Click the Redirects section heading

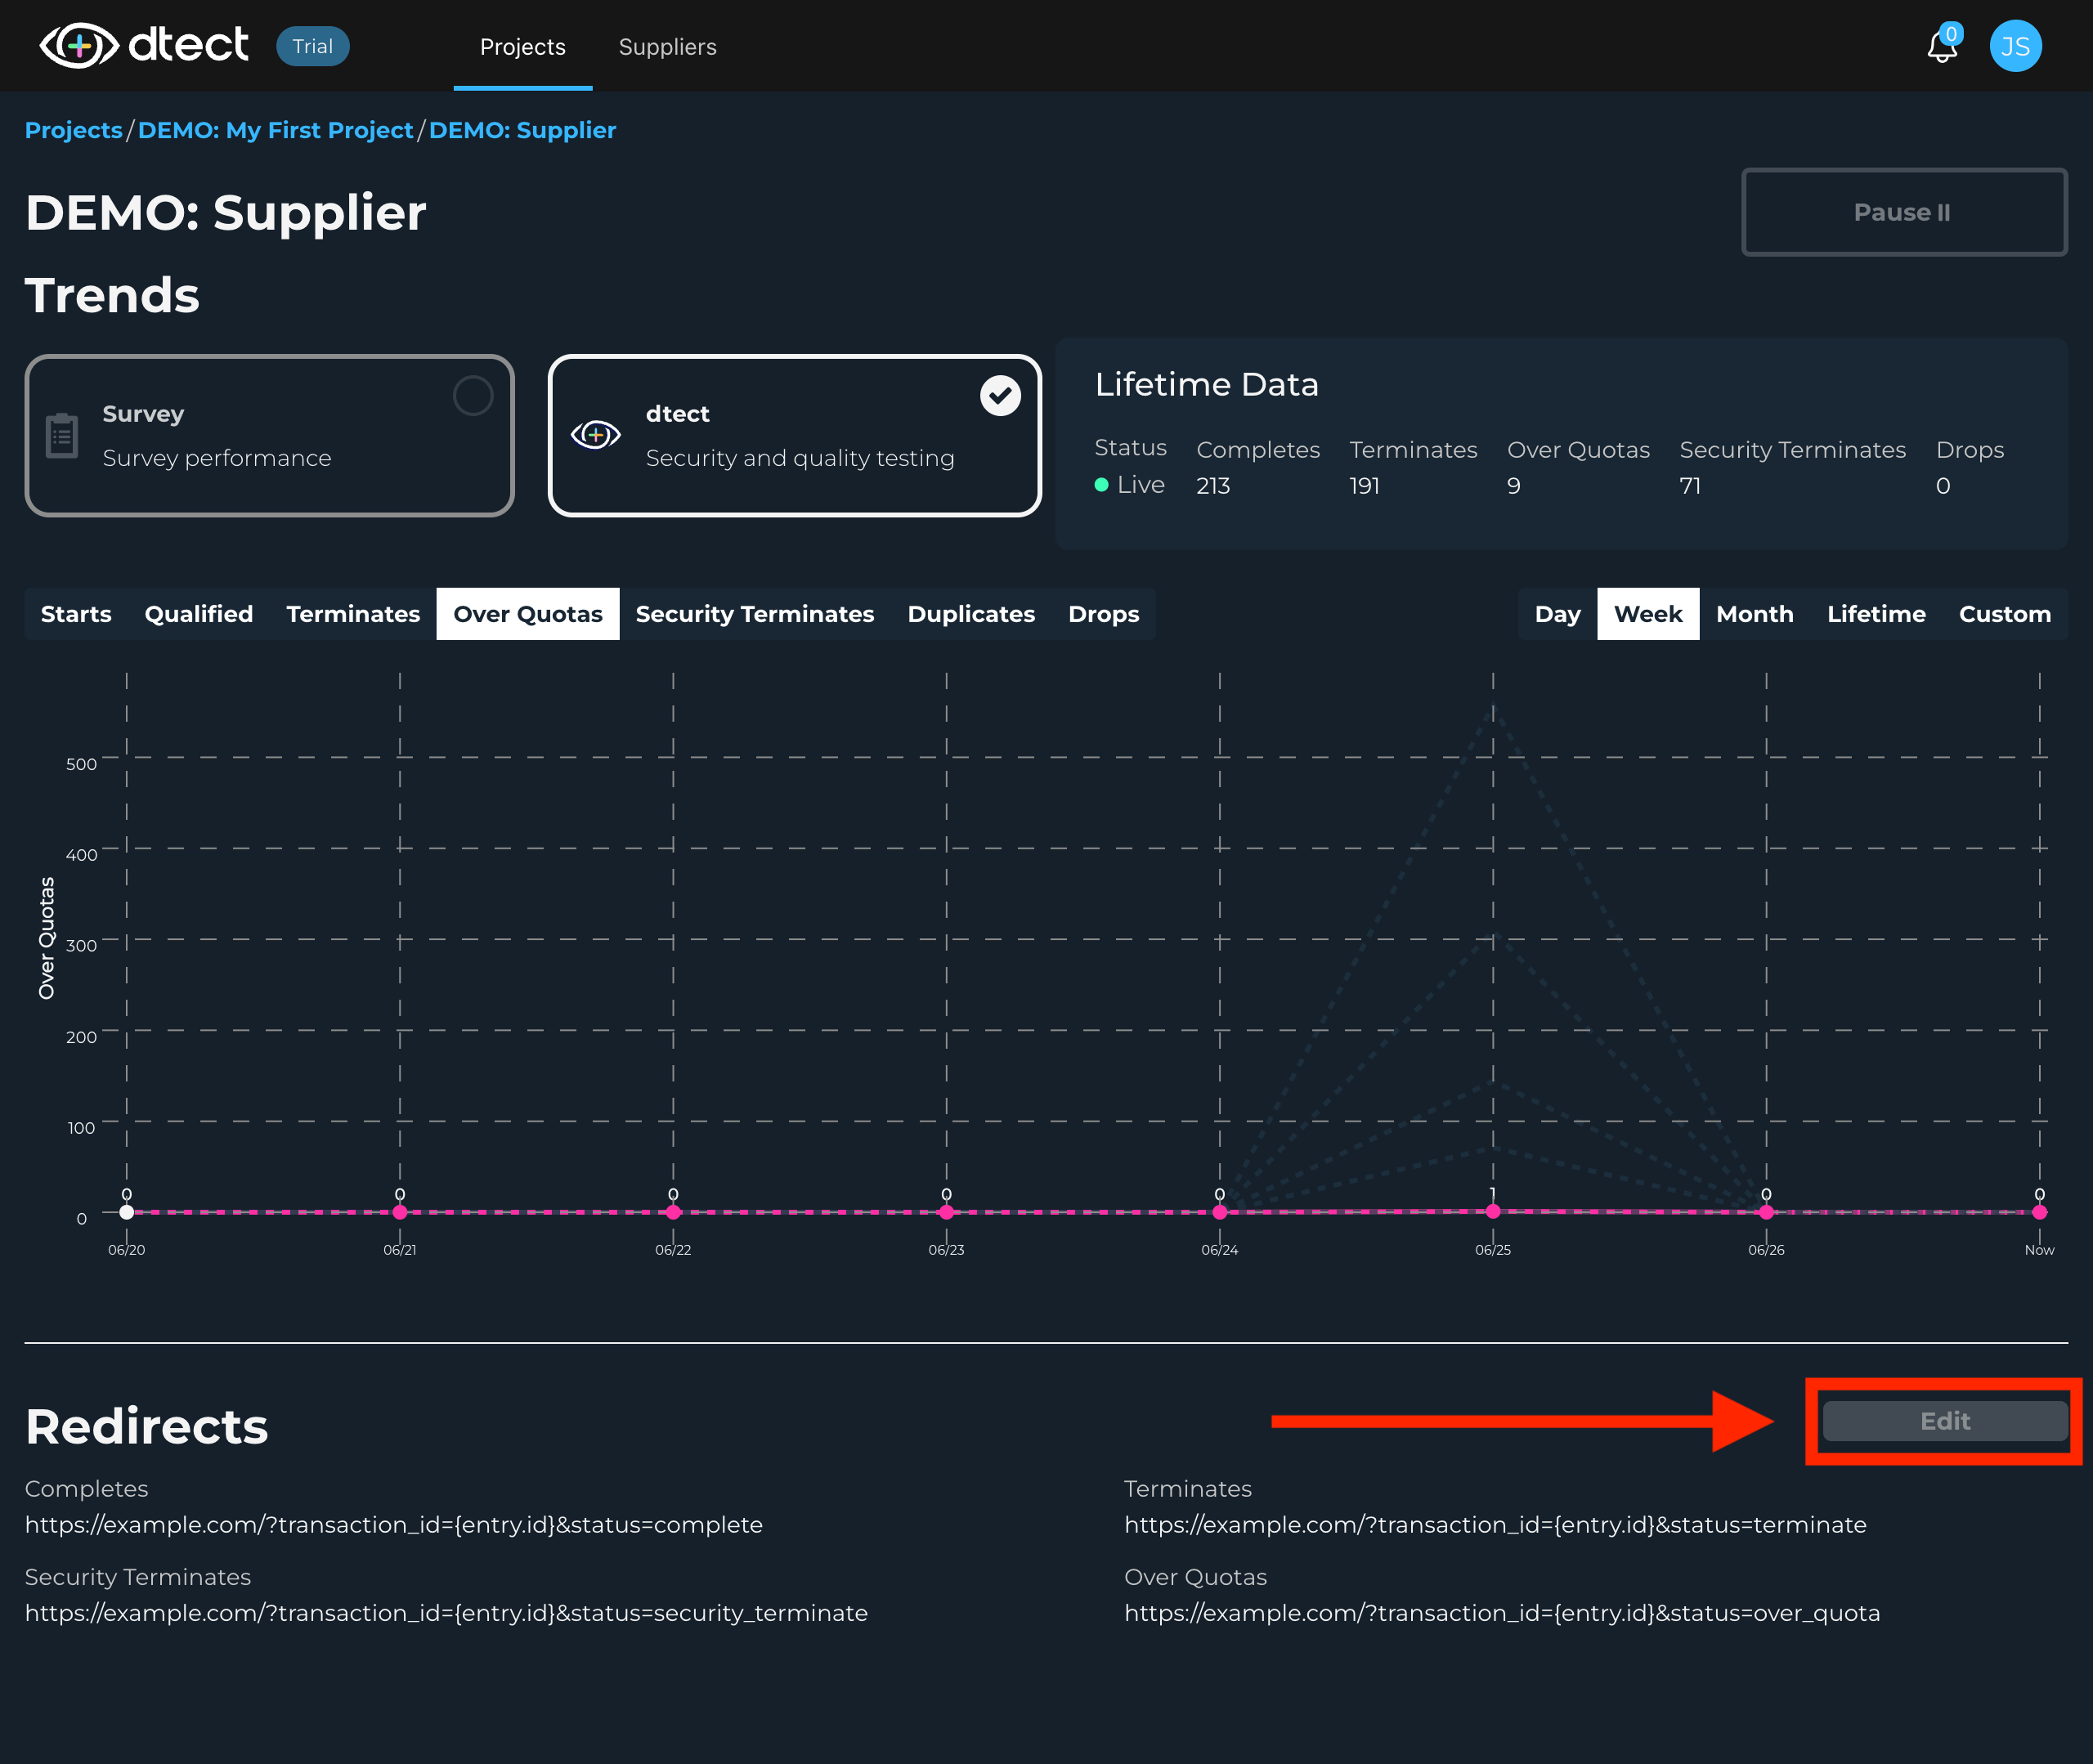pos(147,1426)
